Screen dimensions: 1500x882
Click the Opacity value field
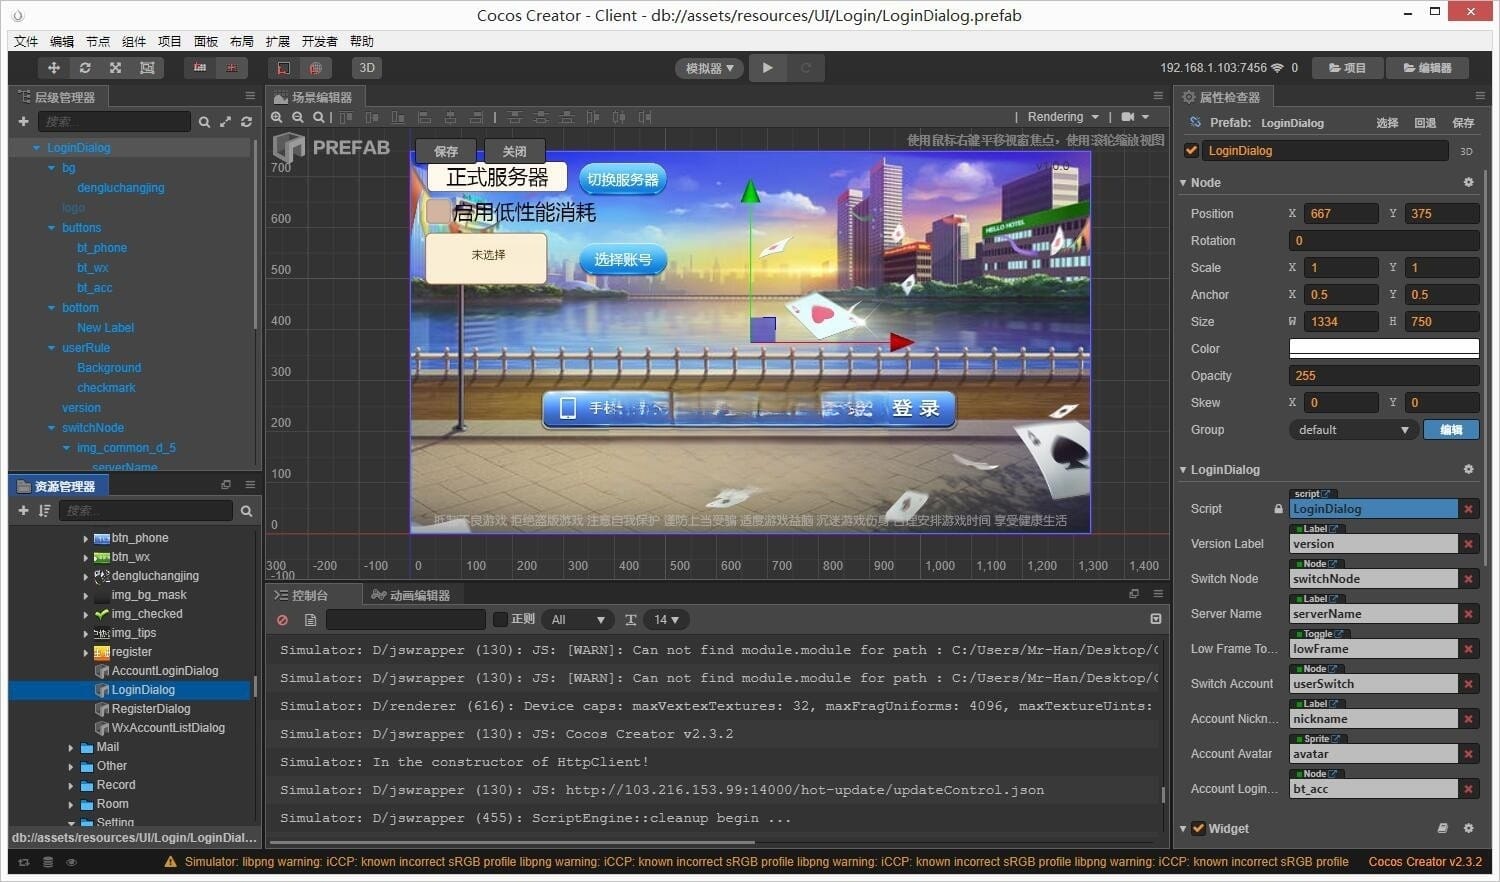(x=1384, y=376)
